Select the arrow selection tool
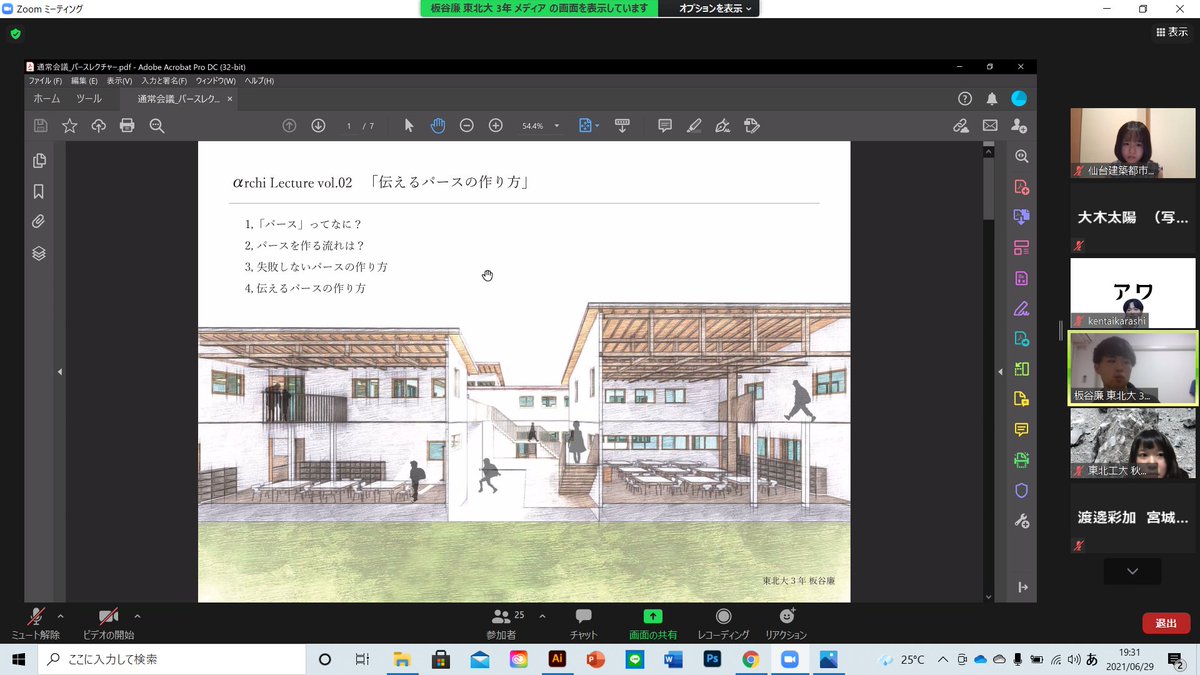Image resolution: width=1200 pixels, height=675 pixels. 408,125
